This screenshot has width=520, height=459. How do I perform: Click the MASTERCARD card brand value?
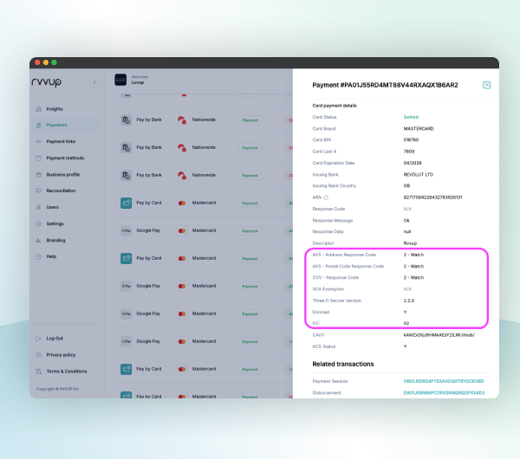419,129
